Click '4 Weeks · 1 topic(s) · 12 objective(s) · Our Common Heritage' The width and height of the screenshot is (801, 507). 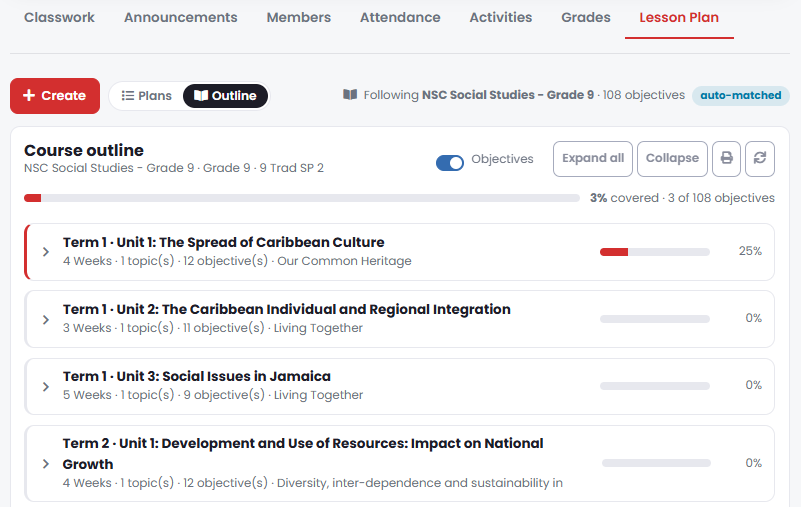click(x=237, y=261)
